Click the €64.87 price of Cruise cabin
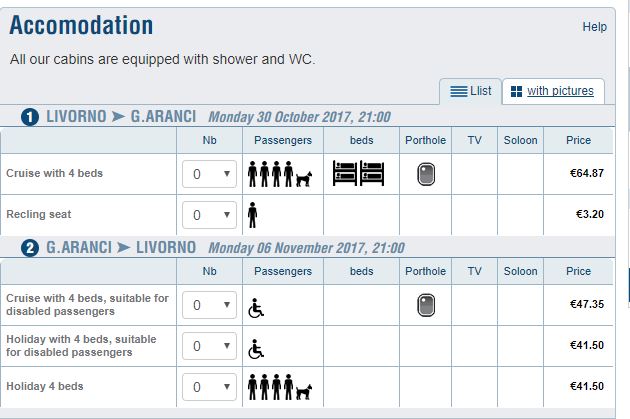 pyautogui.click(x=586, y=174)
